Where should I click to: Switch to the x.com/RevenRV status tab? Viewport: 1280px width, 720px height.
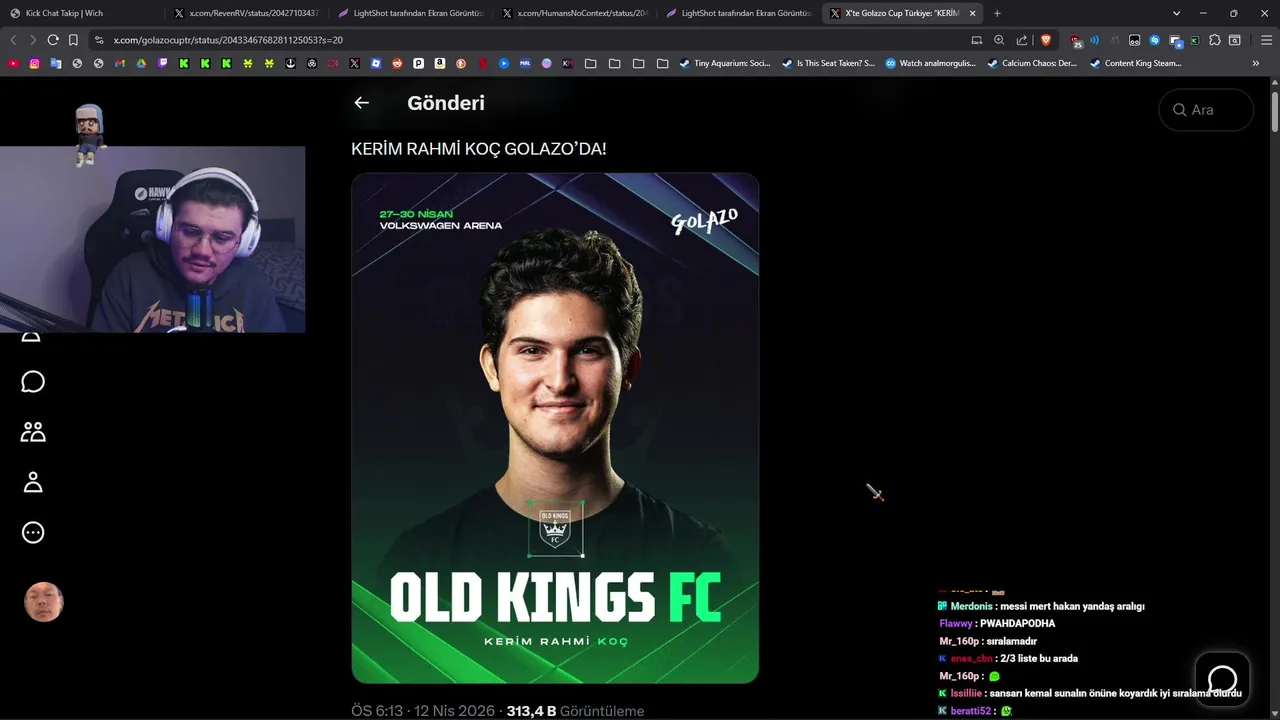click(x=246, y=13)
